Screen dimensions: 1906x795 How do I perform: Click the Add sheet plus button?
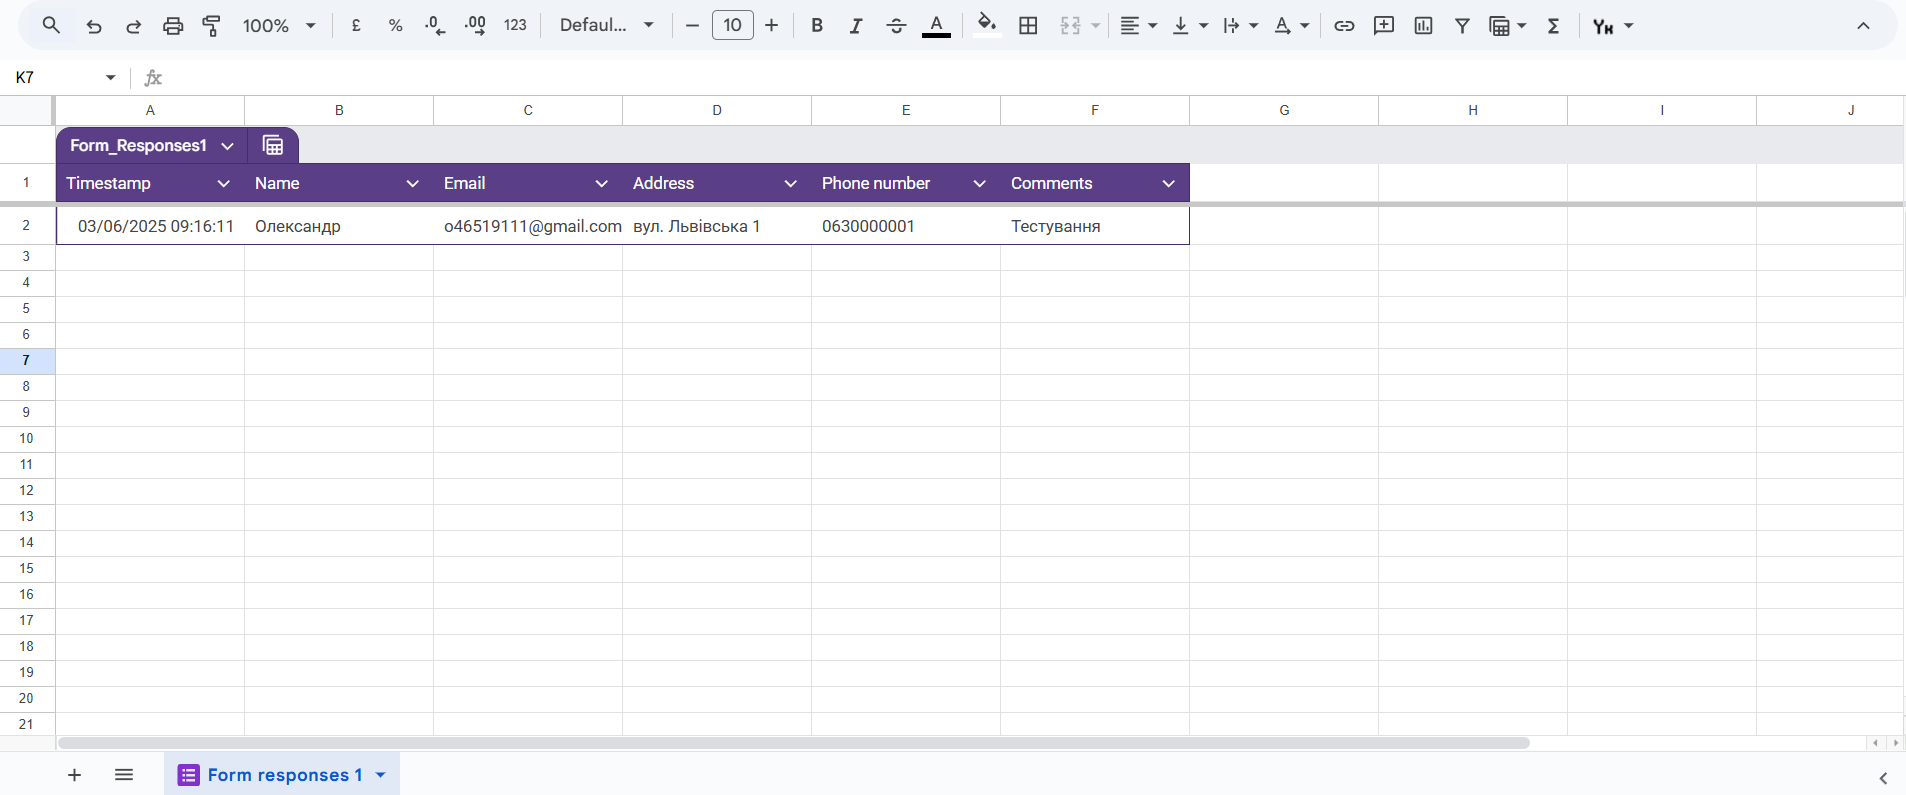[x=74, y=775]
